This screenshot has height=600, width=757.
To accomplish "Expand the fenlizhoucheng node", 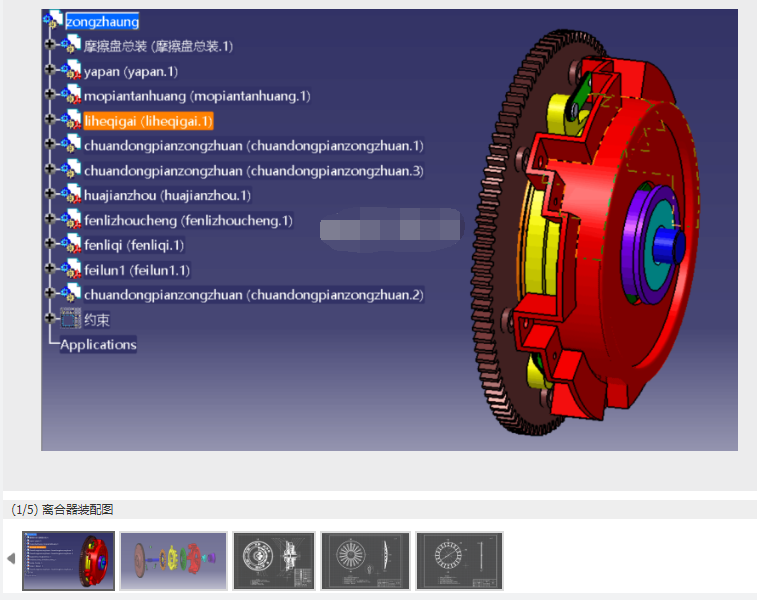I will [50, 218].
